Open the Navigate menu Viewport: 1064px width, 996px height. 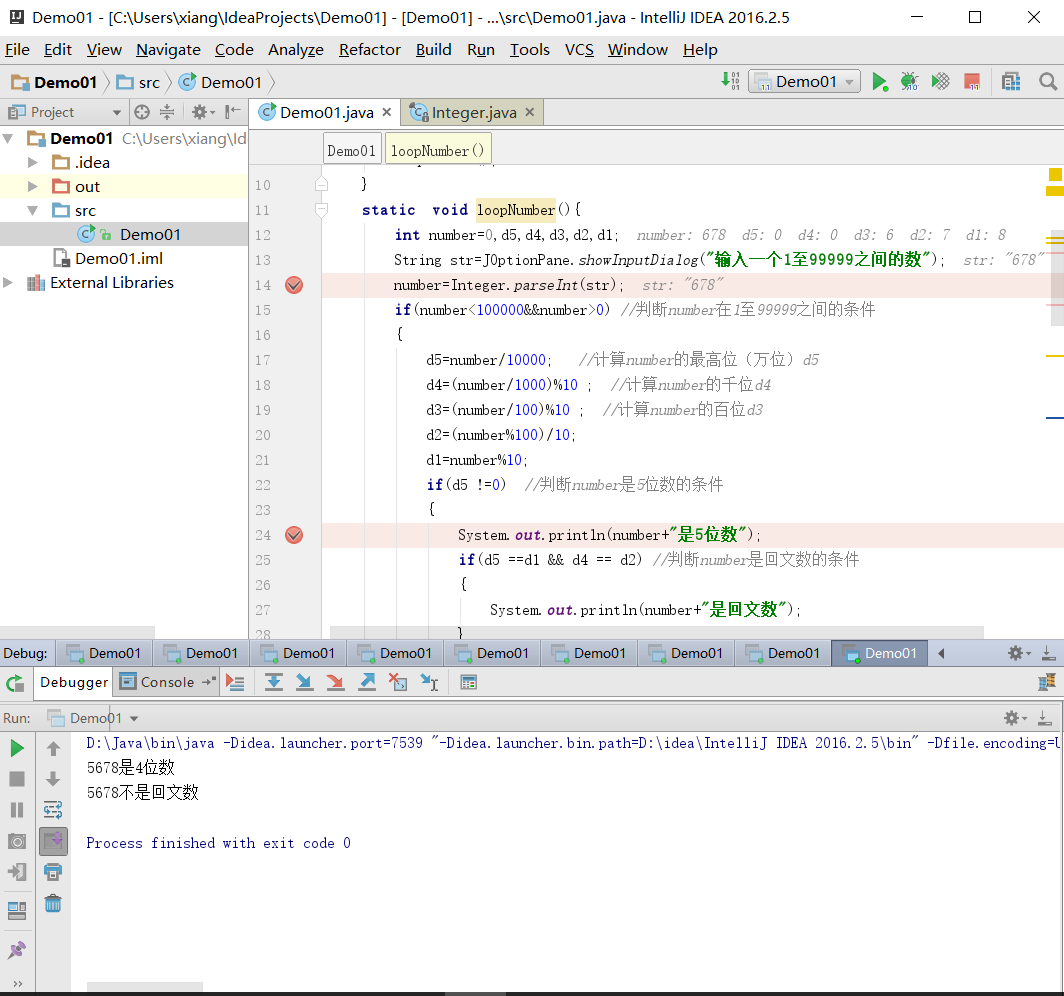point(168,50)
